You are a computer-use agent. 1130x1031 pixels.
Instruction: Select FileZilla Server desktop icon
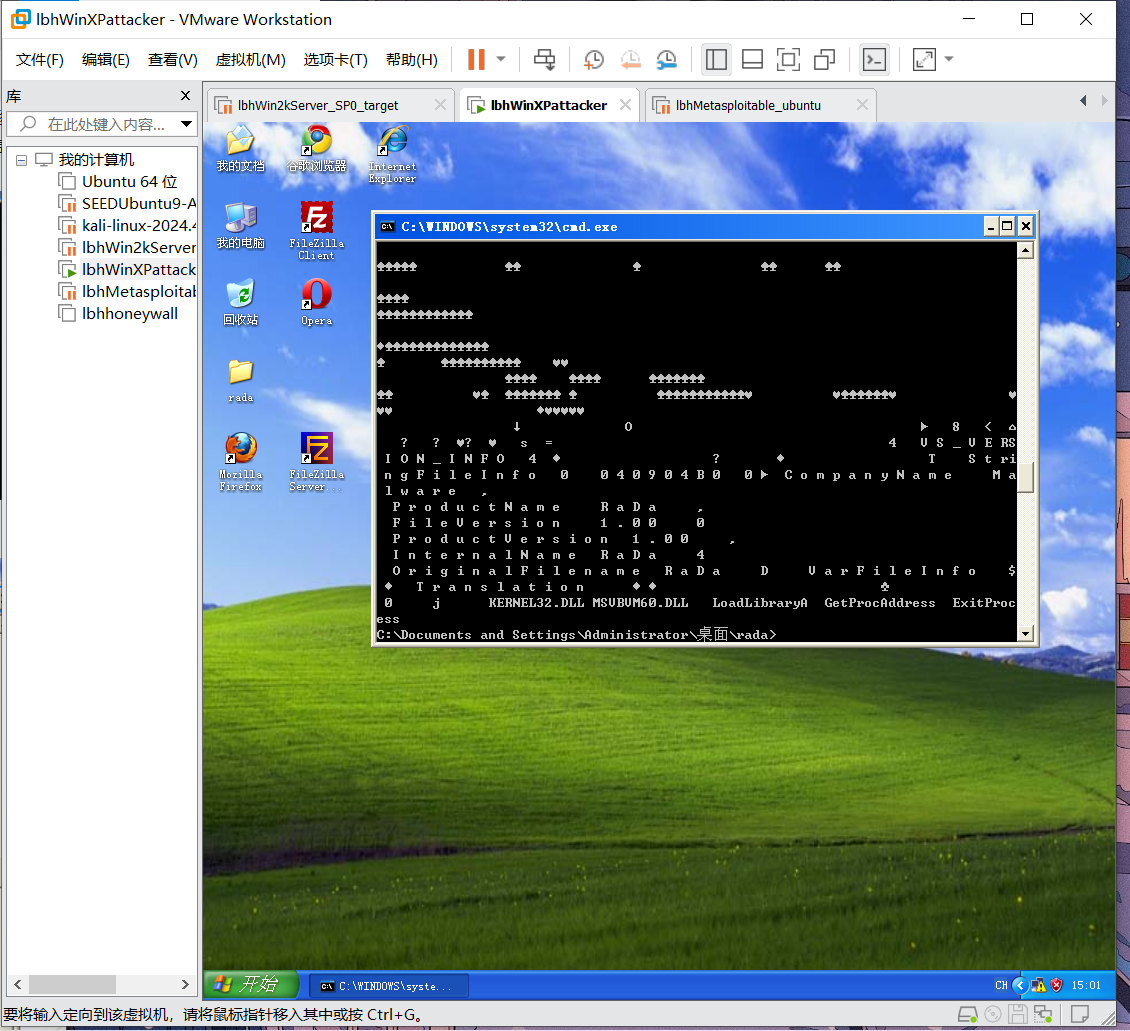316,462
